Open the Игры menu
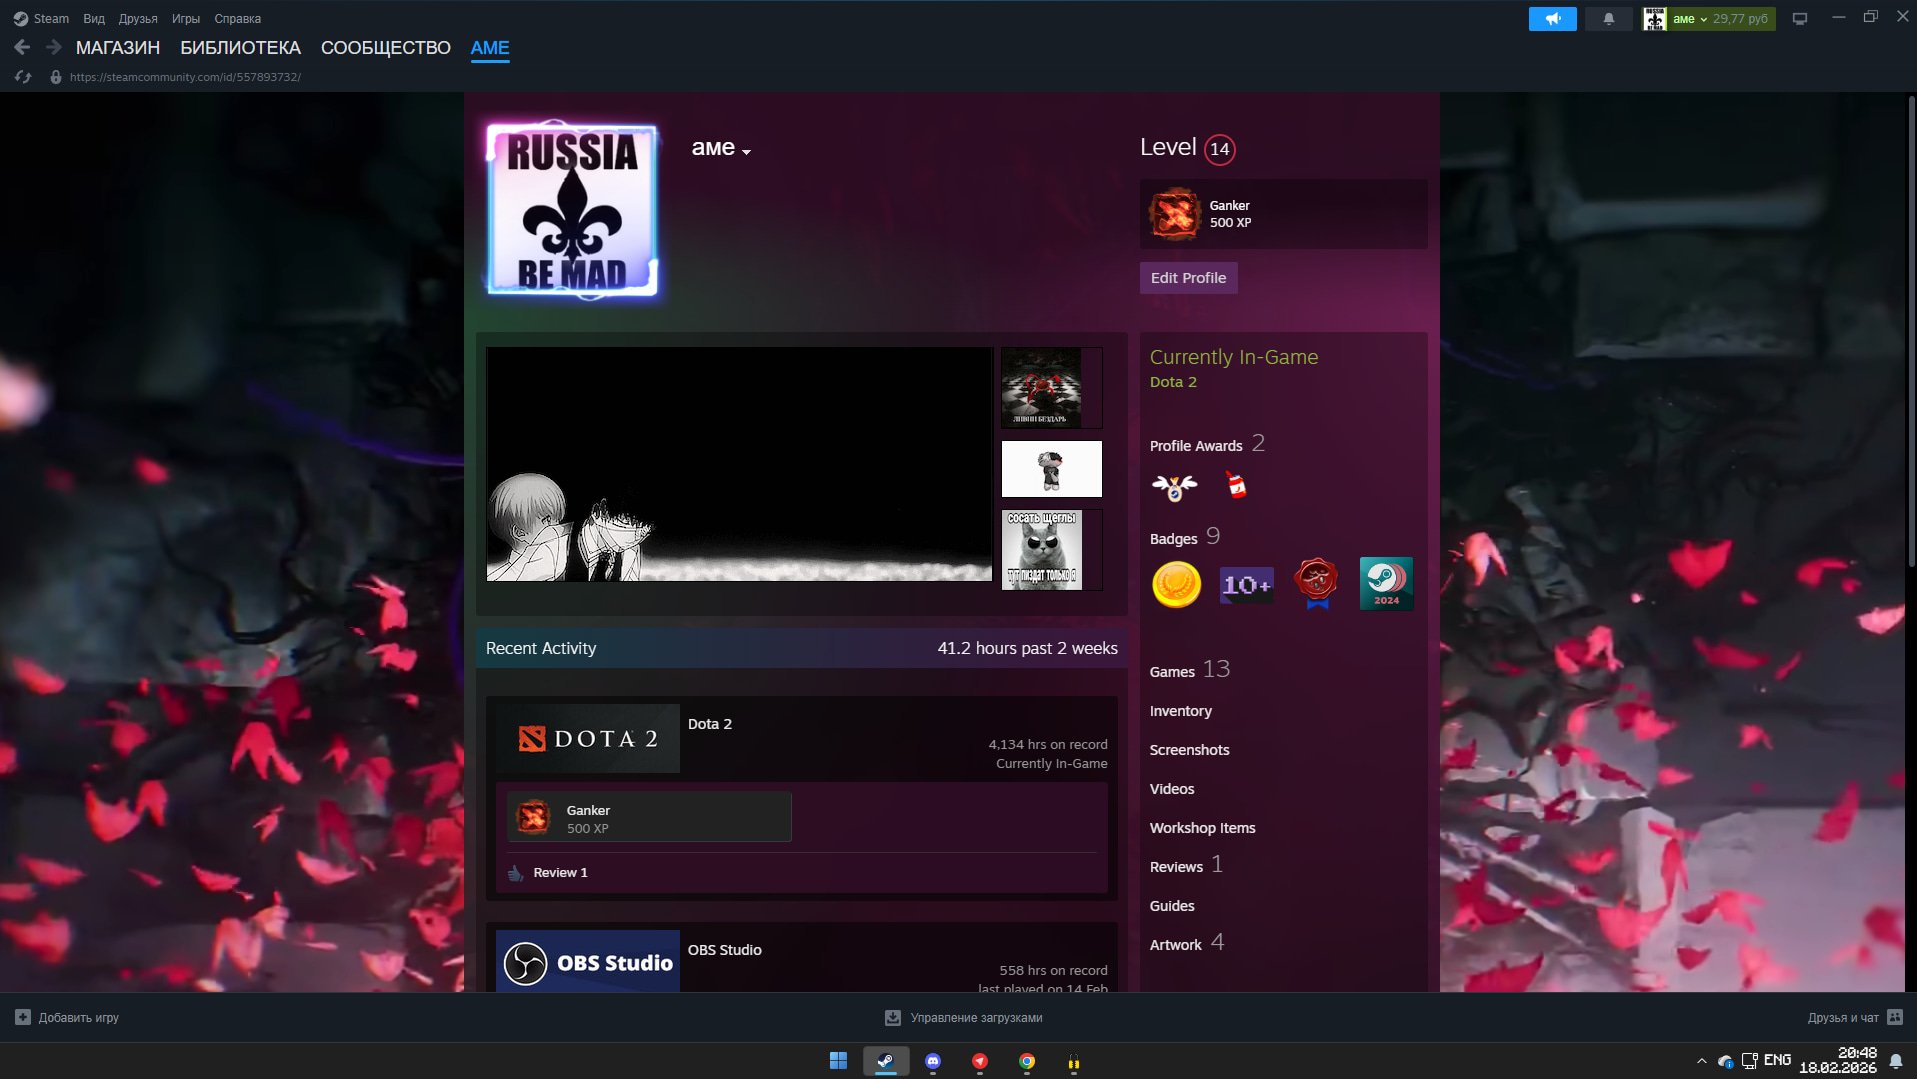1917x1079 pixels. [186, 18]
